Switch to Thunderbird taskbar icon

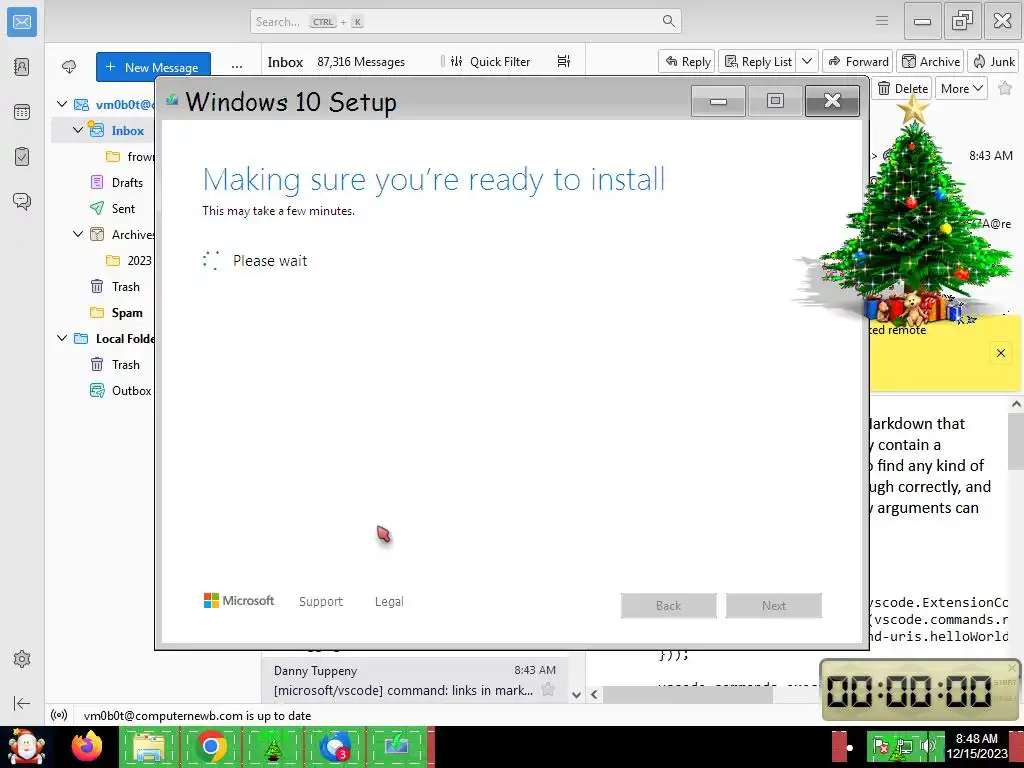coord(334,746)
